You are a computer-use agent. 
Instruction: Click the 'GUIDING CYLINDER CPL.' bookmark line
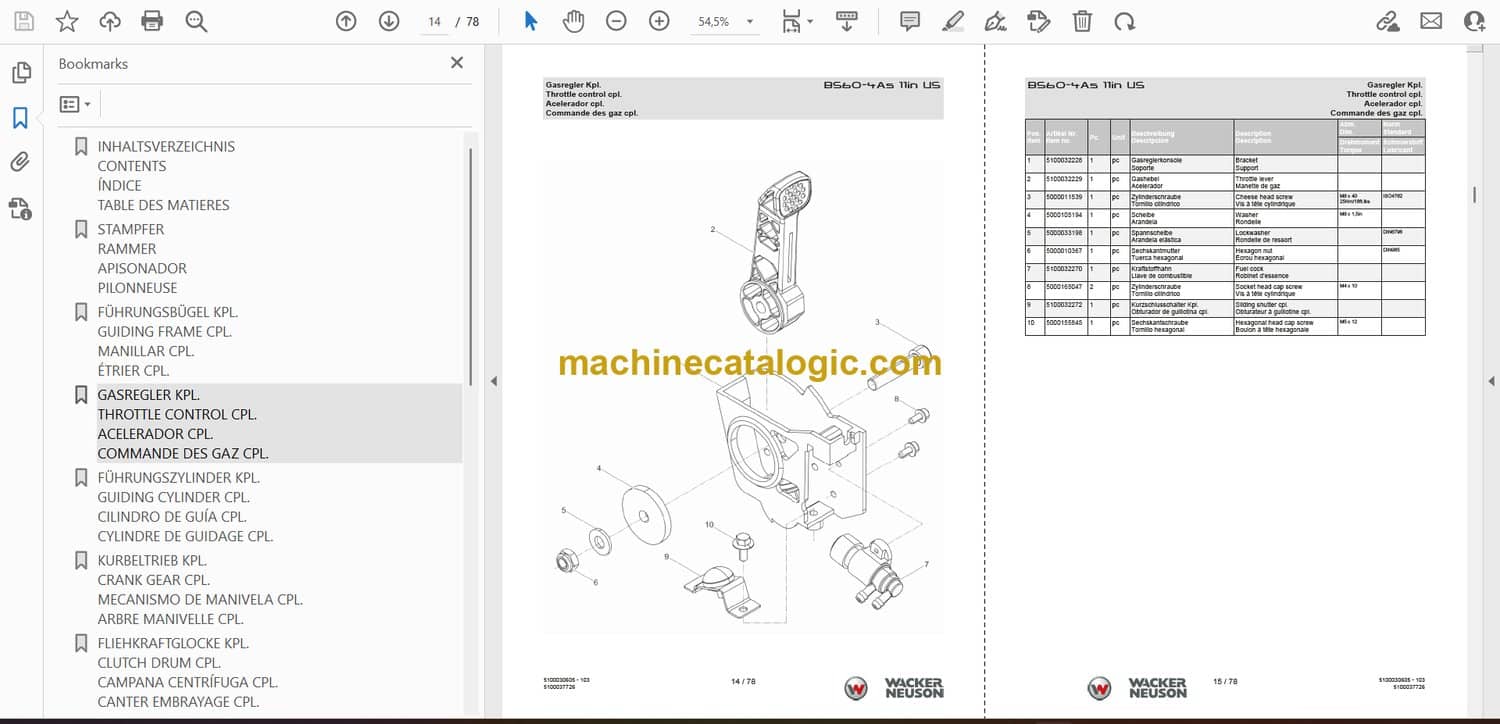pyautogui.click(x=174, y=497)
